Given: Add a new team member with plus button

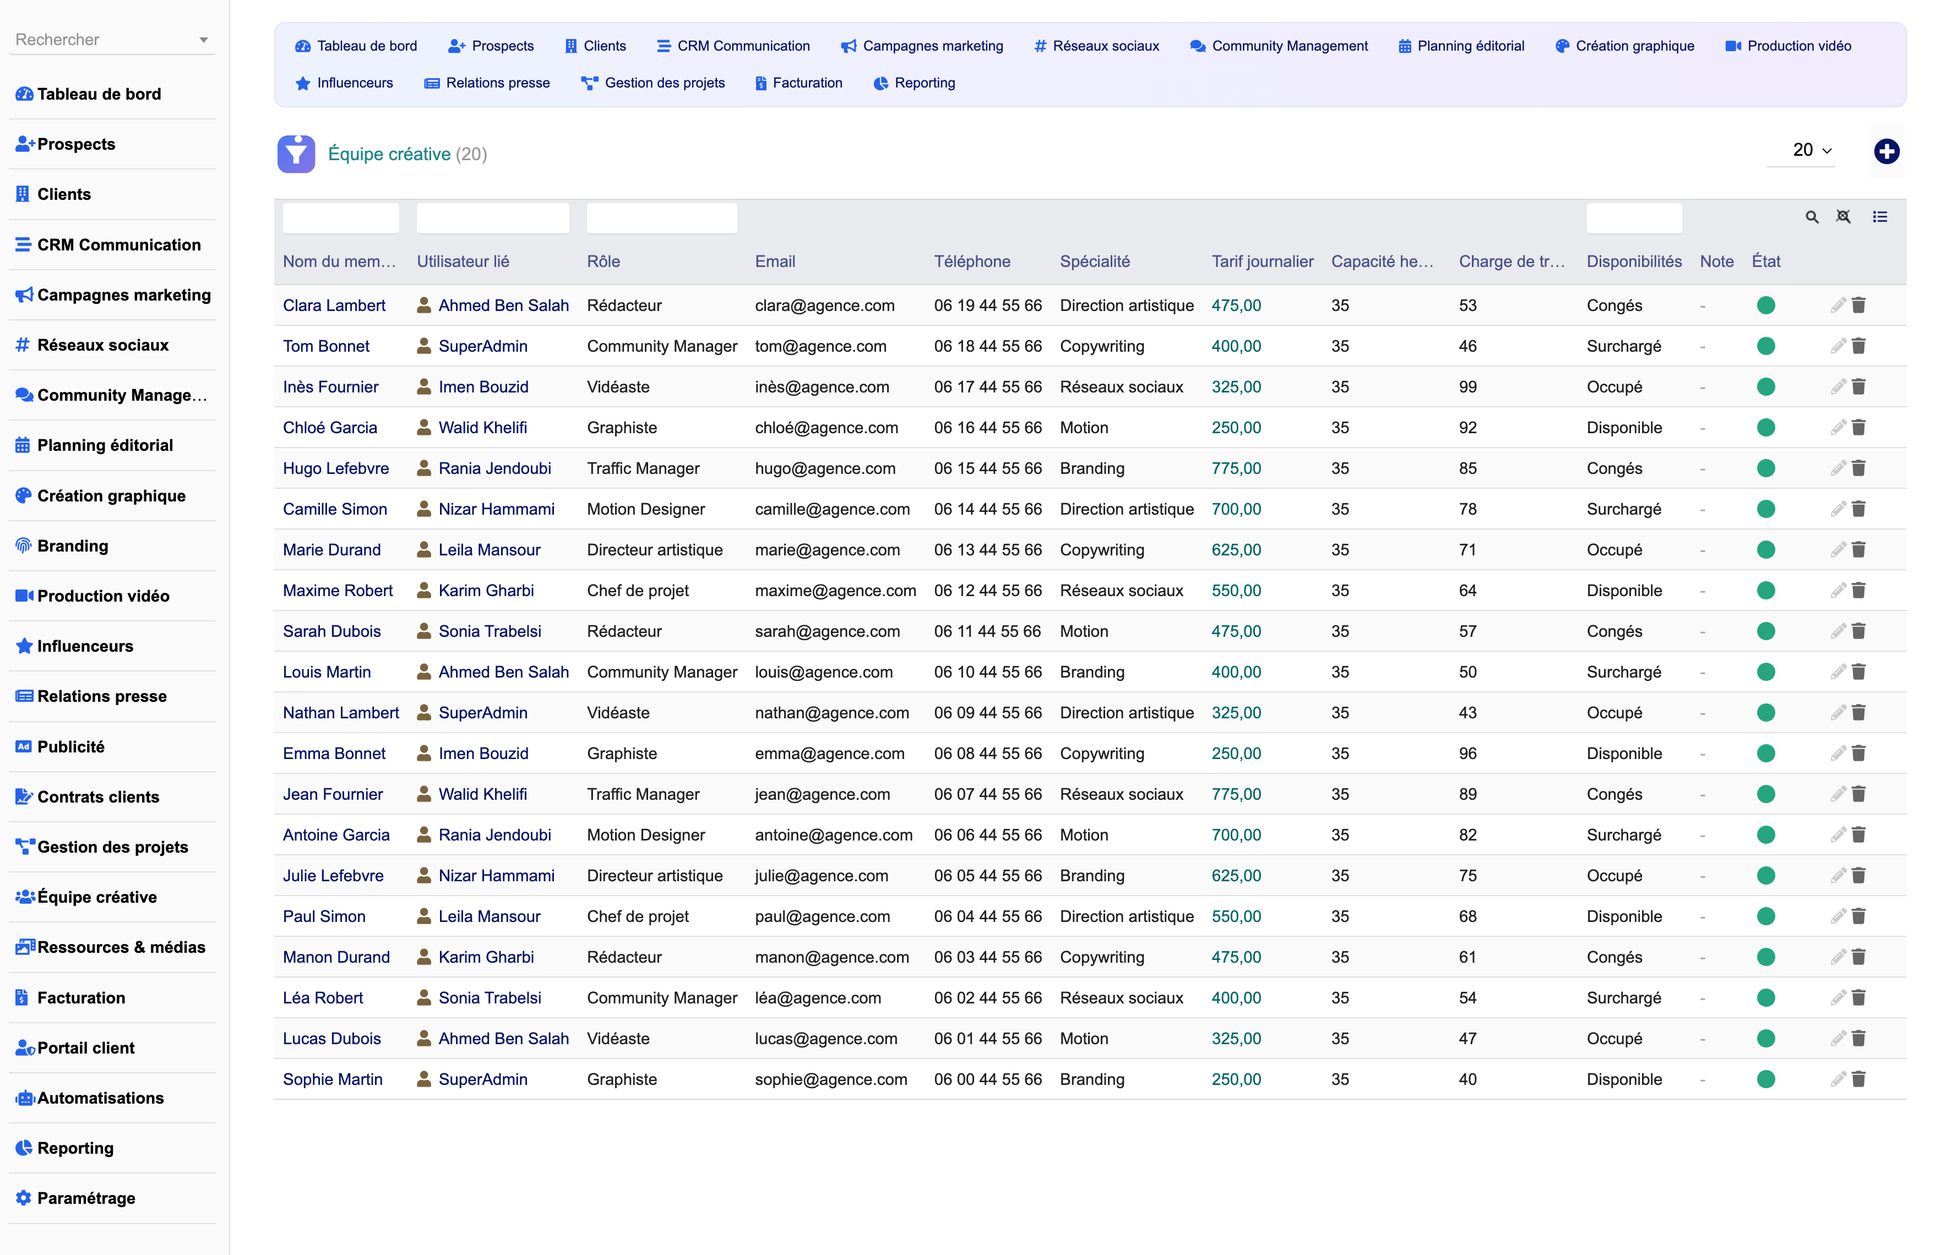Looking at the screenshot, I should [1886, 151].
